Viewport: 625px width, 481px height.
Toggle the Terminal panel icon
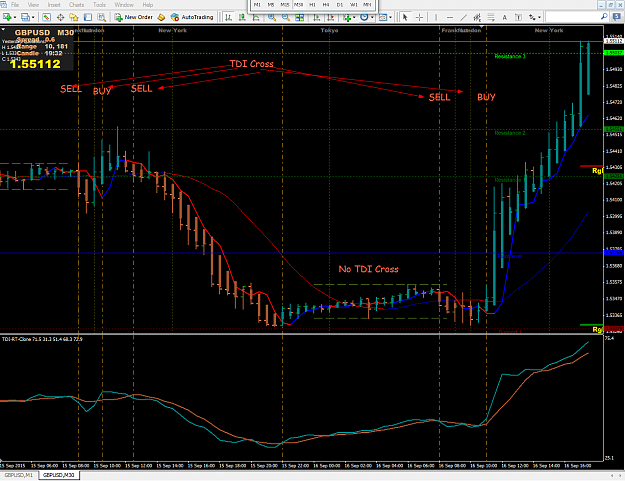point(88,17)
